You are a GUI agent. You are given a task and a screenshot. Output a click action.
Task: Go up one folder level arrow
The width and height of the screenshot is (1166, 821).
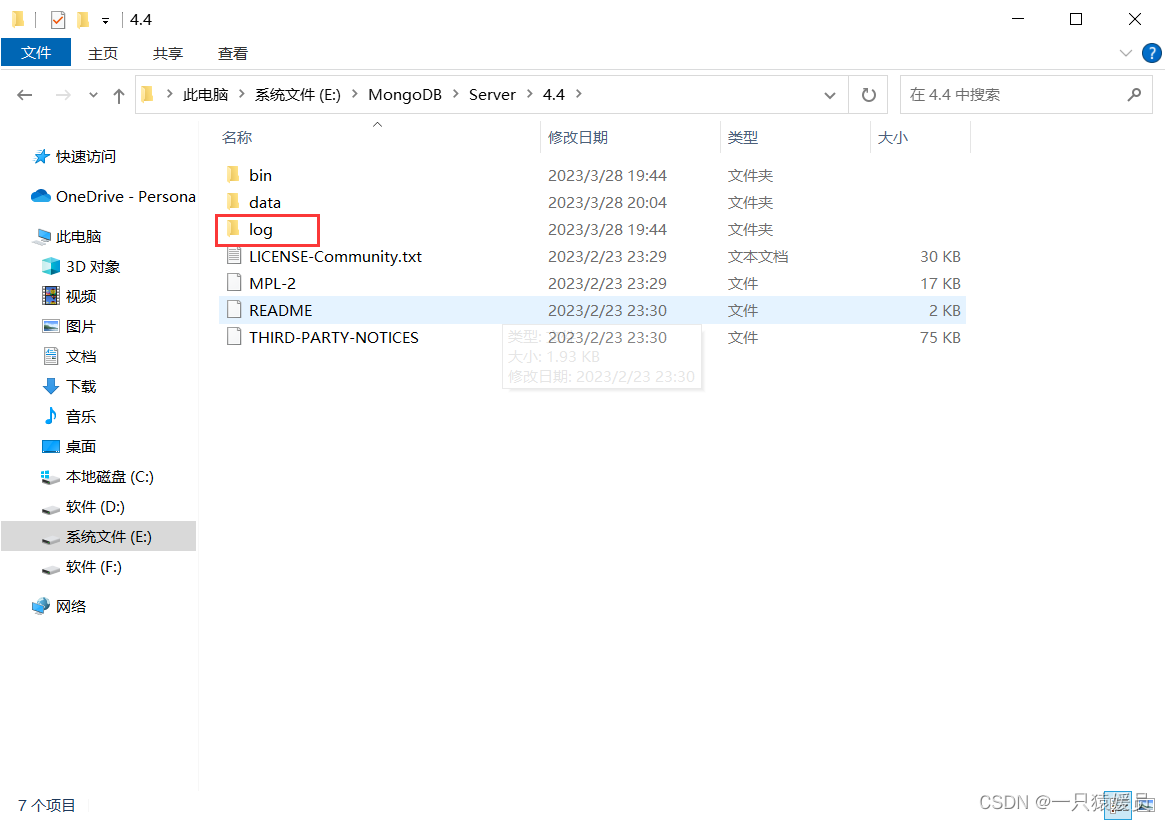coord(118,95)
